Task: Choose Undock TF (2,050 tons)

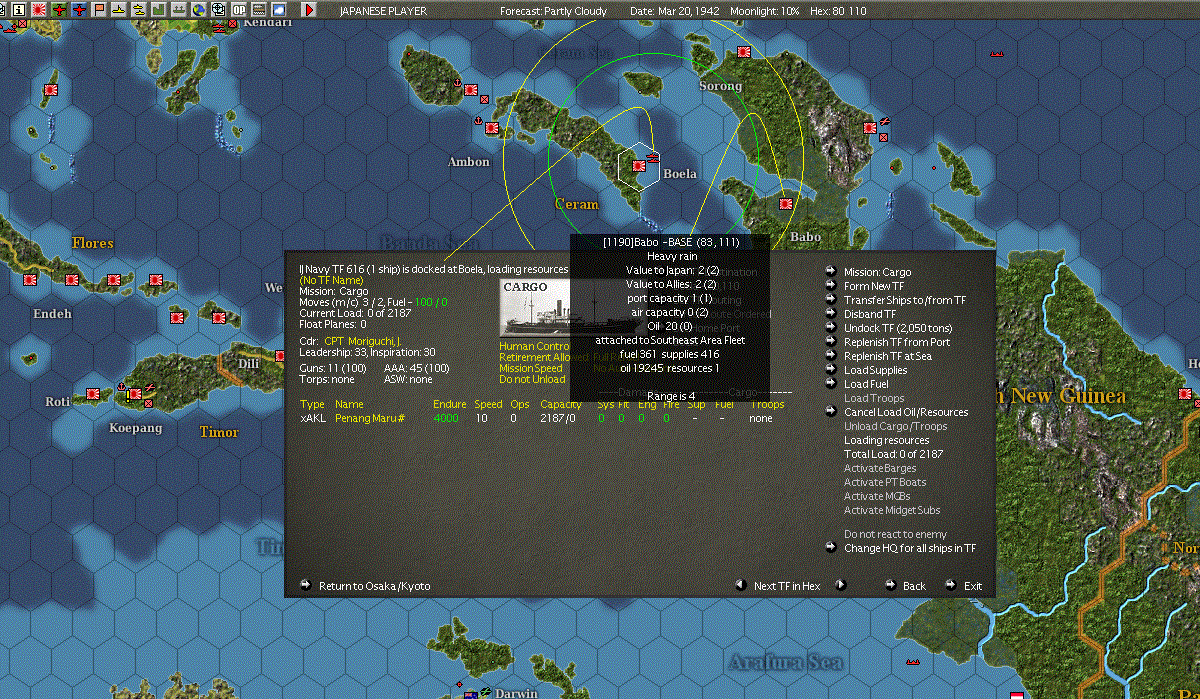Action: pos(898,328)
